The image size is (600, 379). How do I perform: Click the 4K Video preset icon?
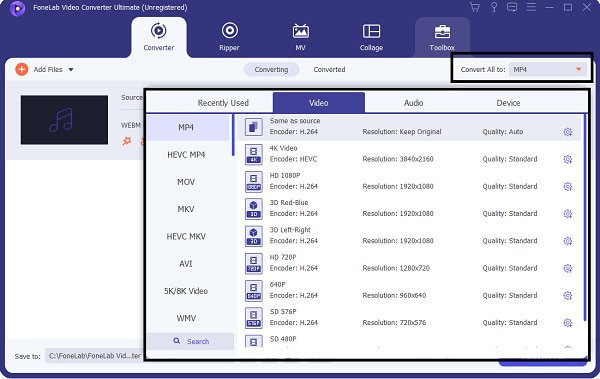[253, 154]
